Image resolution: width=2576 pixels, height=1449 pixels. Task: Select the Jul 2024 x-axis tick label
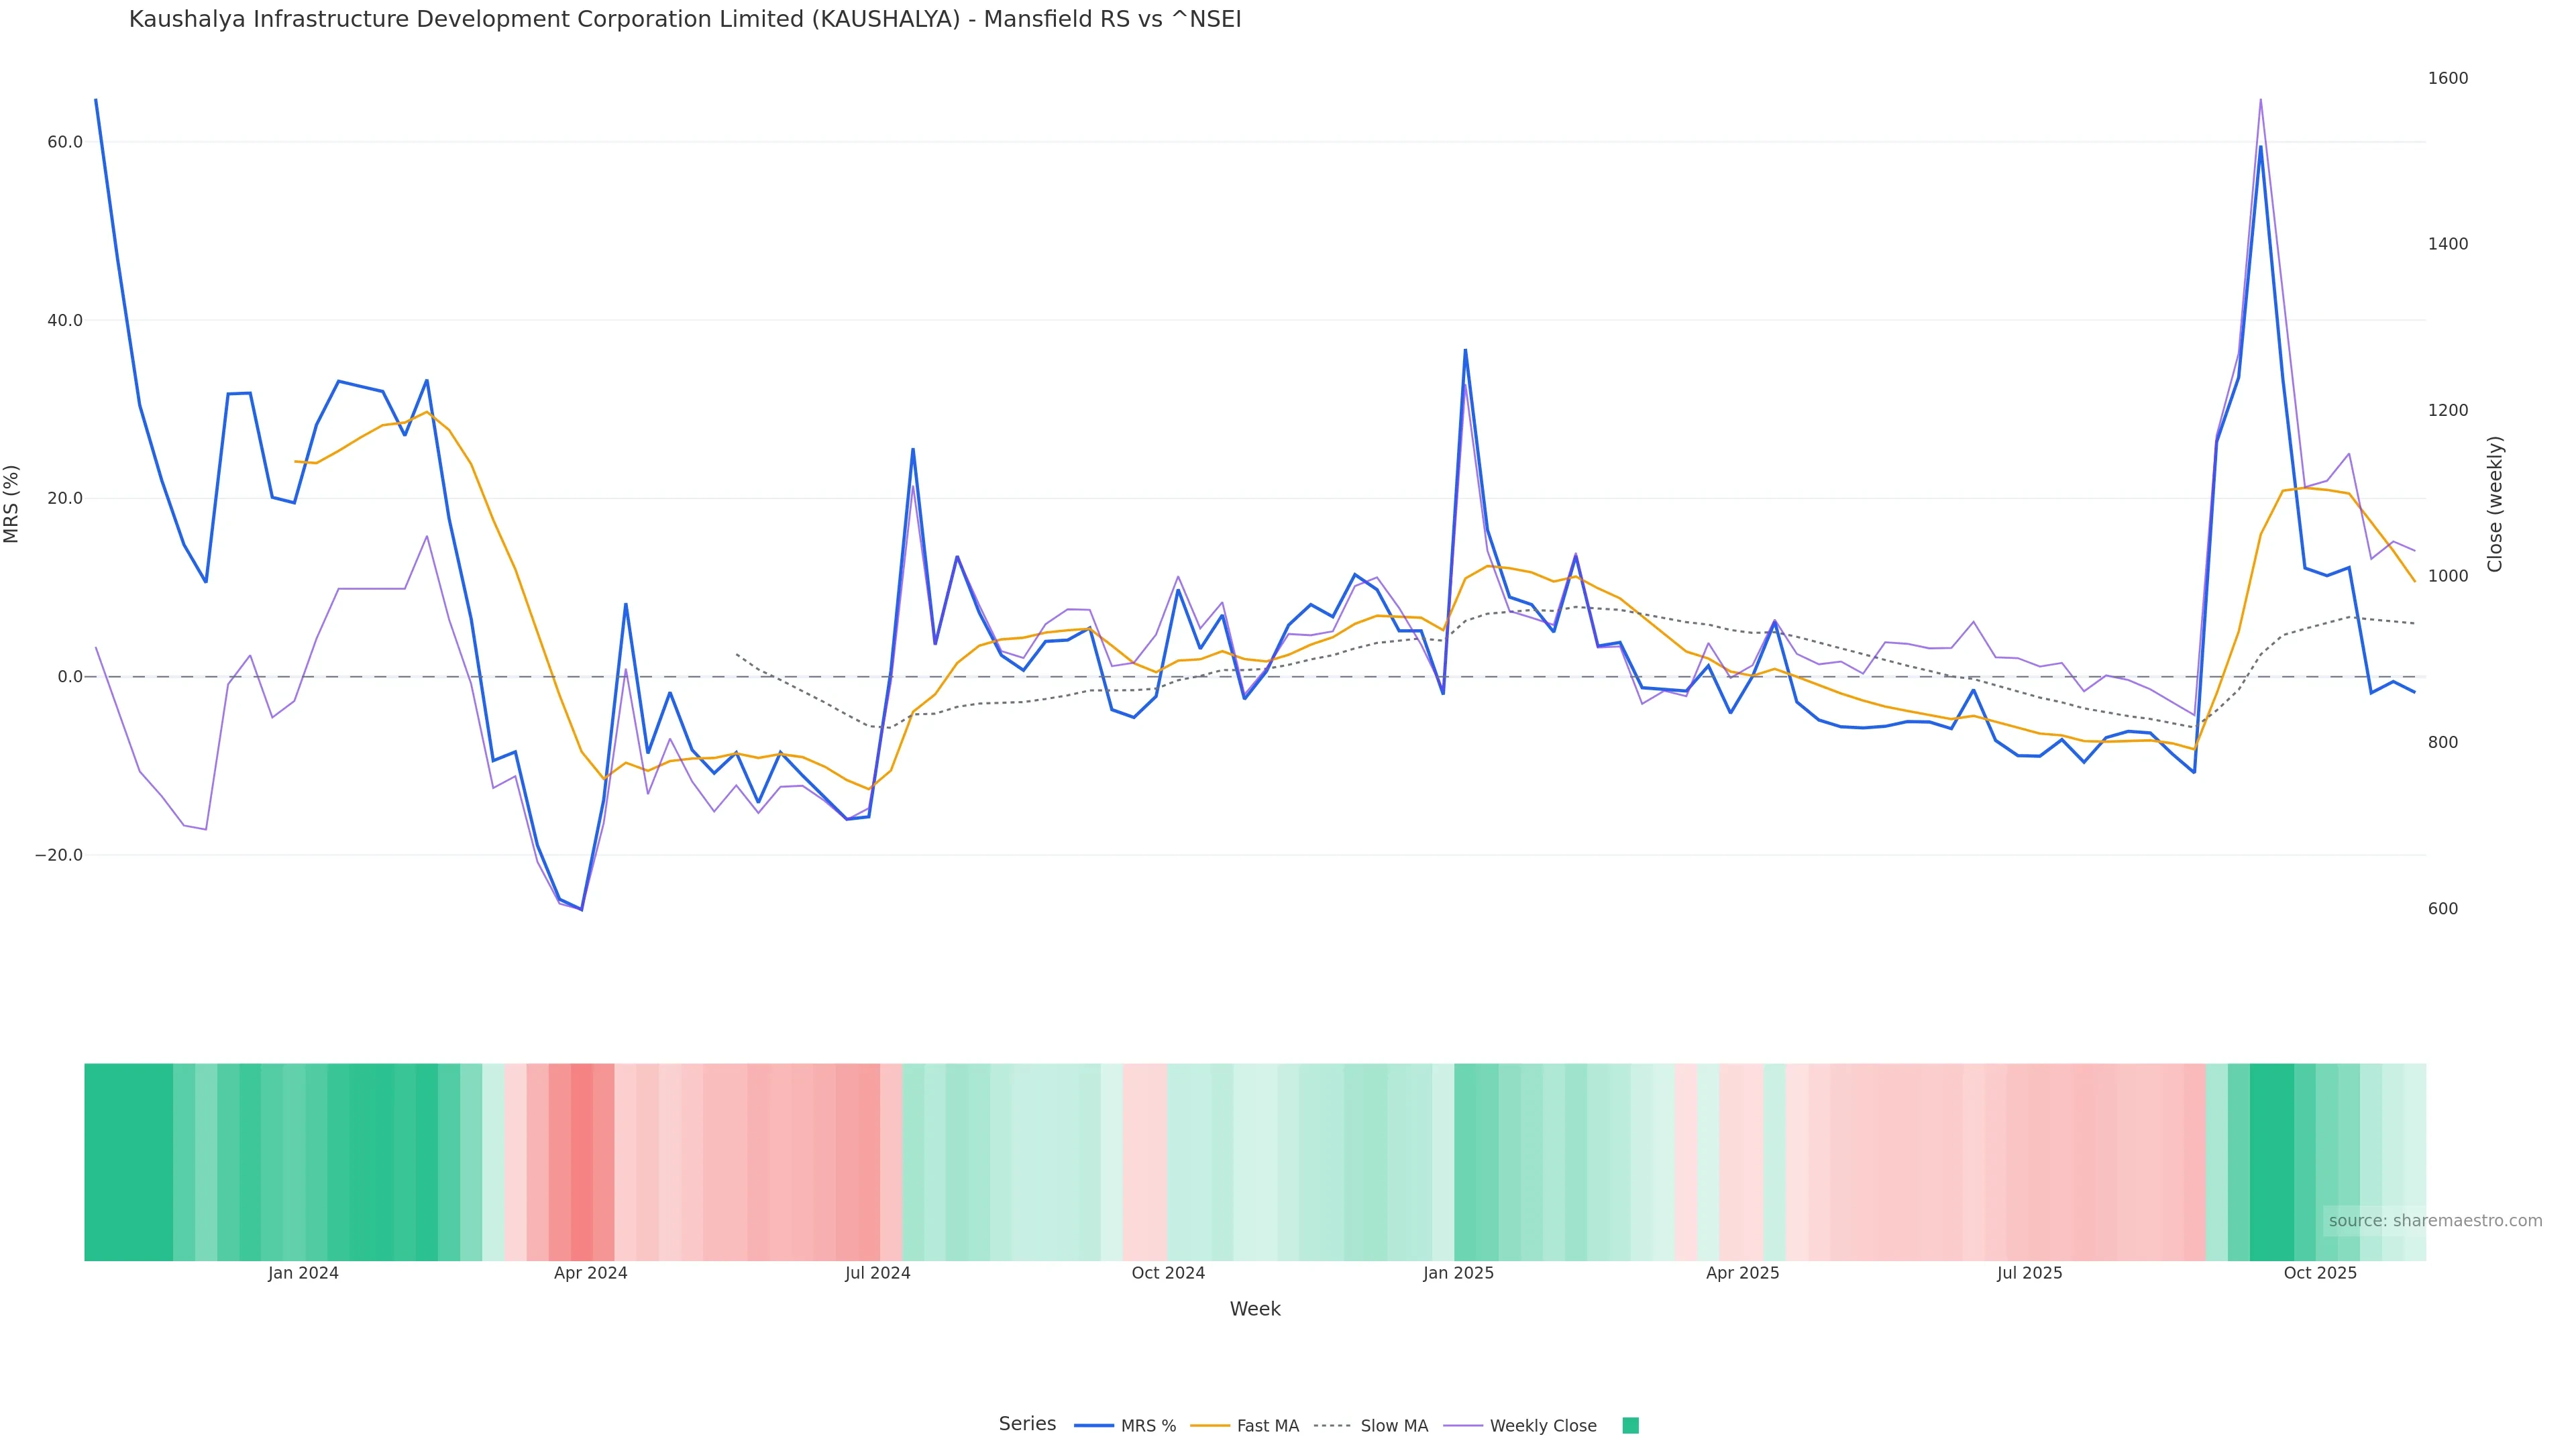coord(877,1273)
